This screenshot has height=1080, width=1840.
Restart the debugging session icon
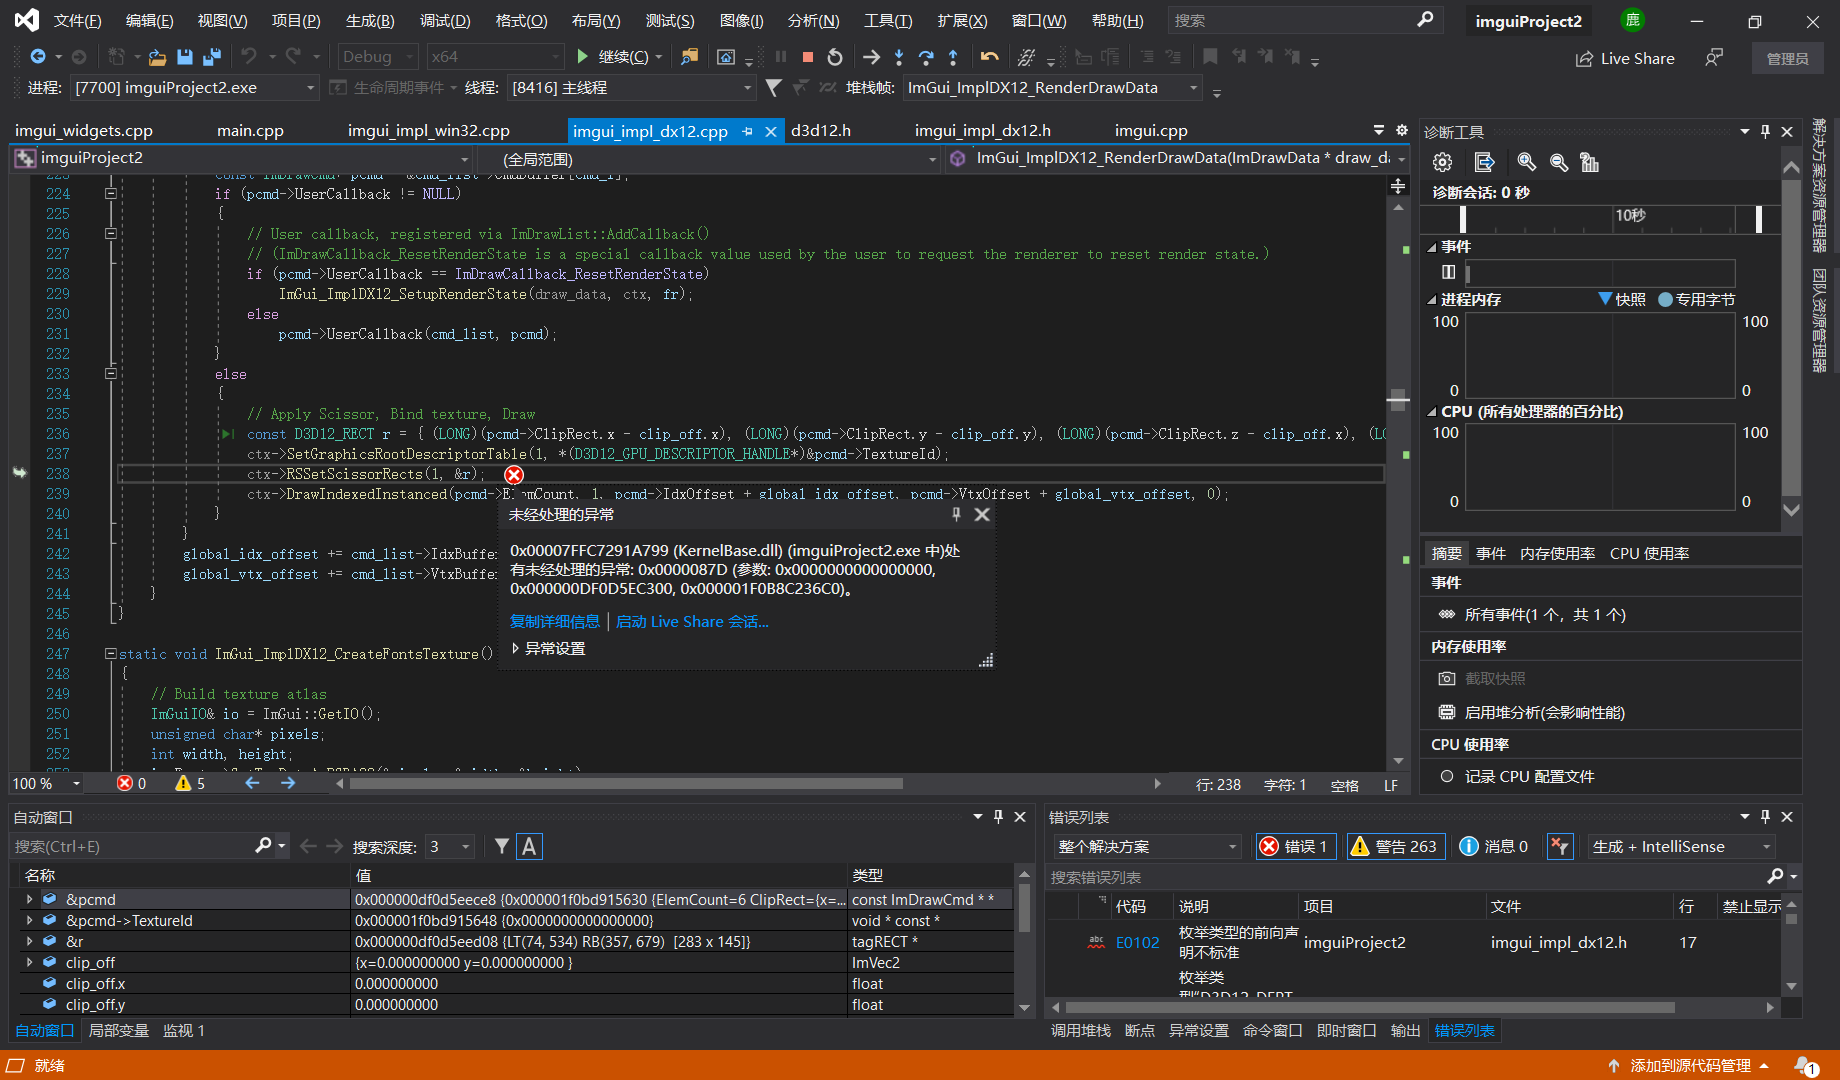[835, 57]
